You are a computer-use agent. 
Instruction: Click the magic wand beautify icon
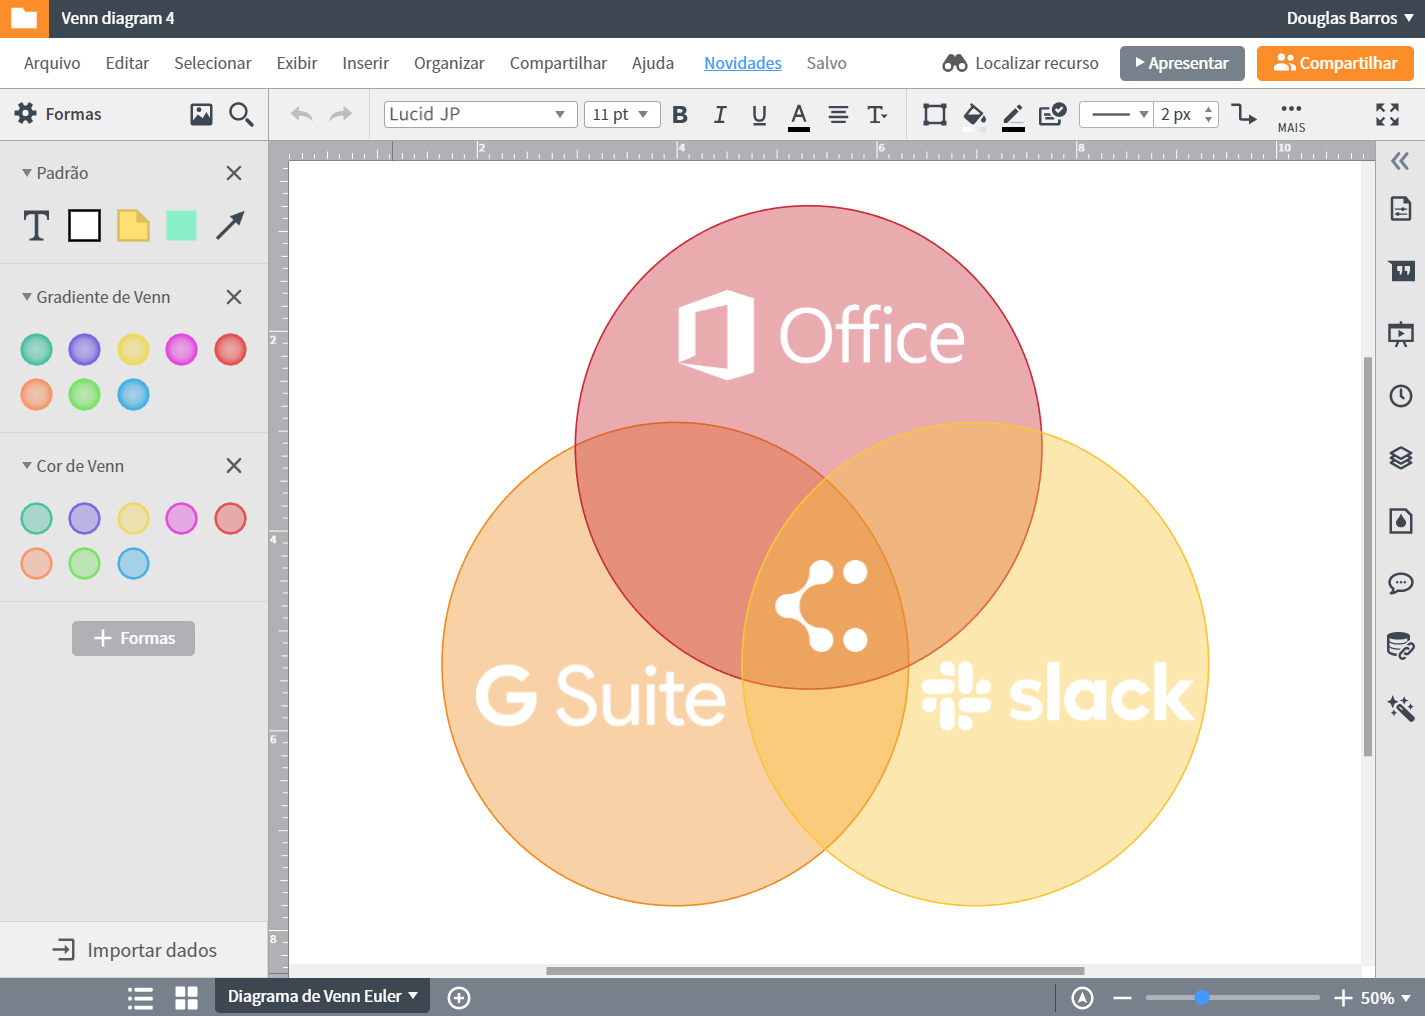[1400, 708]
